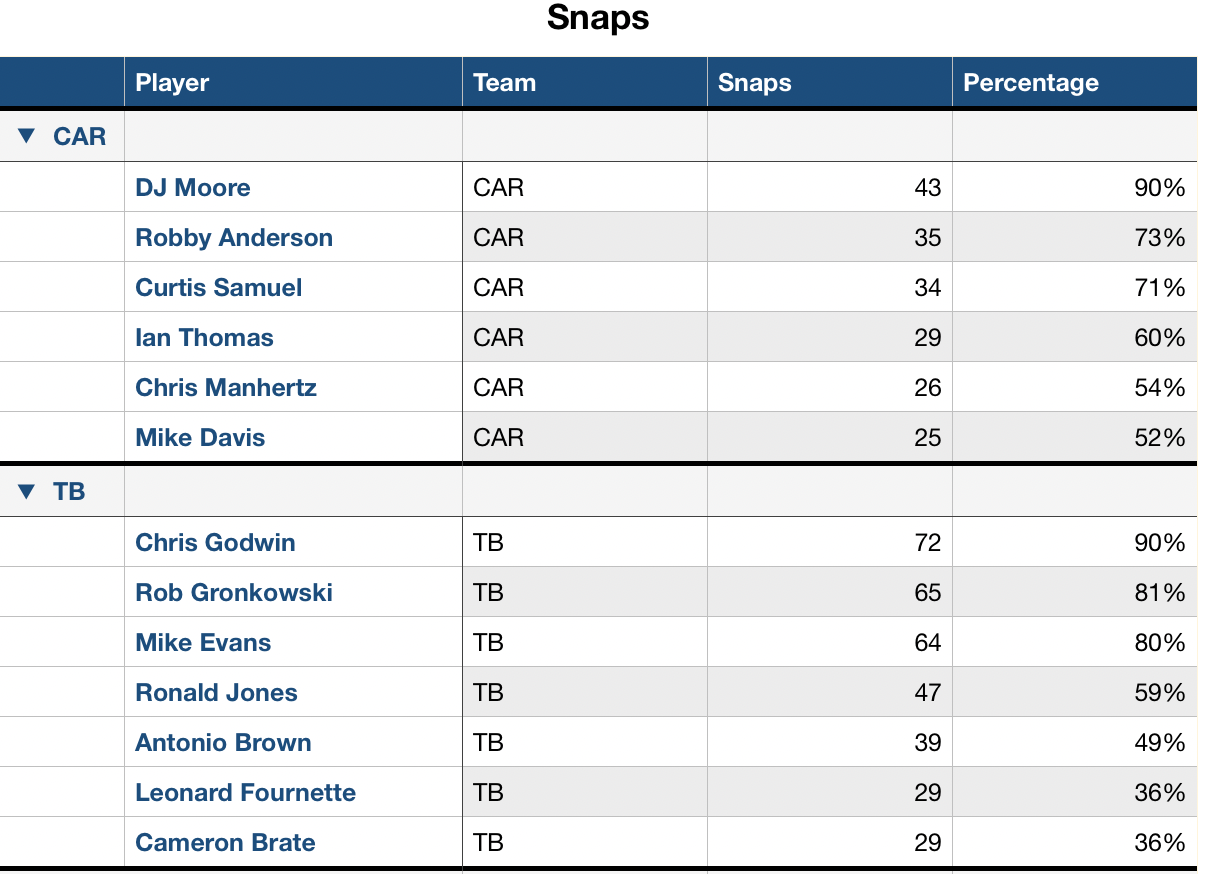1206x874 pixels.
Task: Select the DJ Moore player cell
Action: pos(193,187)
